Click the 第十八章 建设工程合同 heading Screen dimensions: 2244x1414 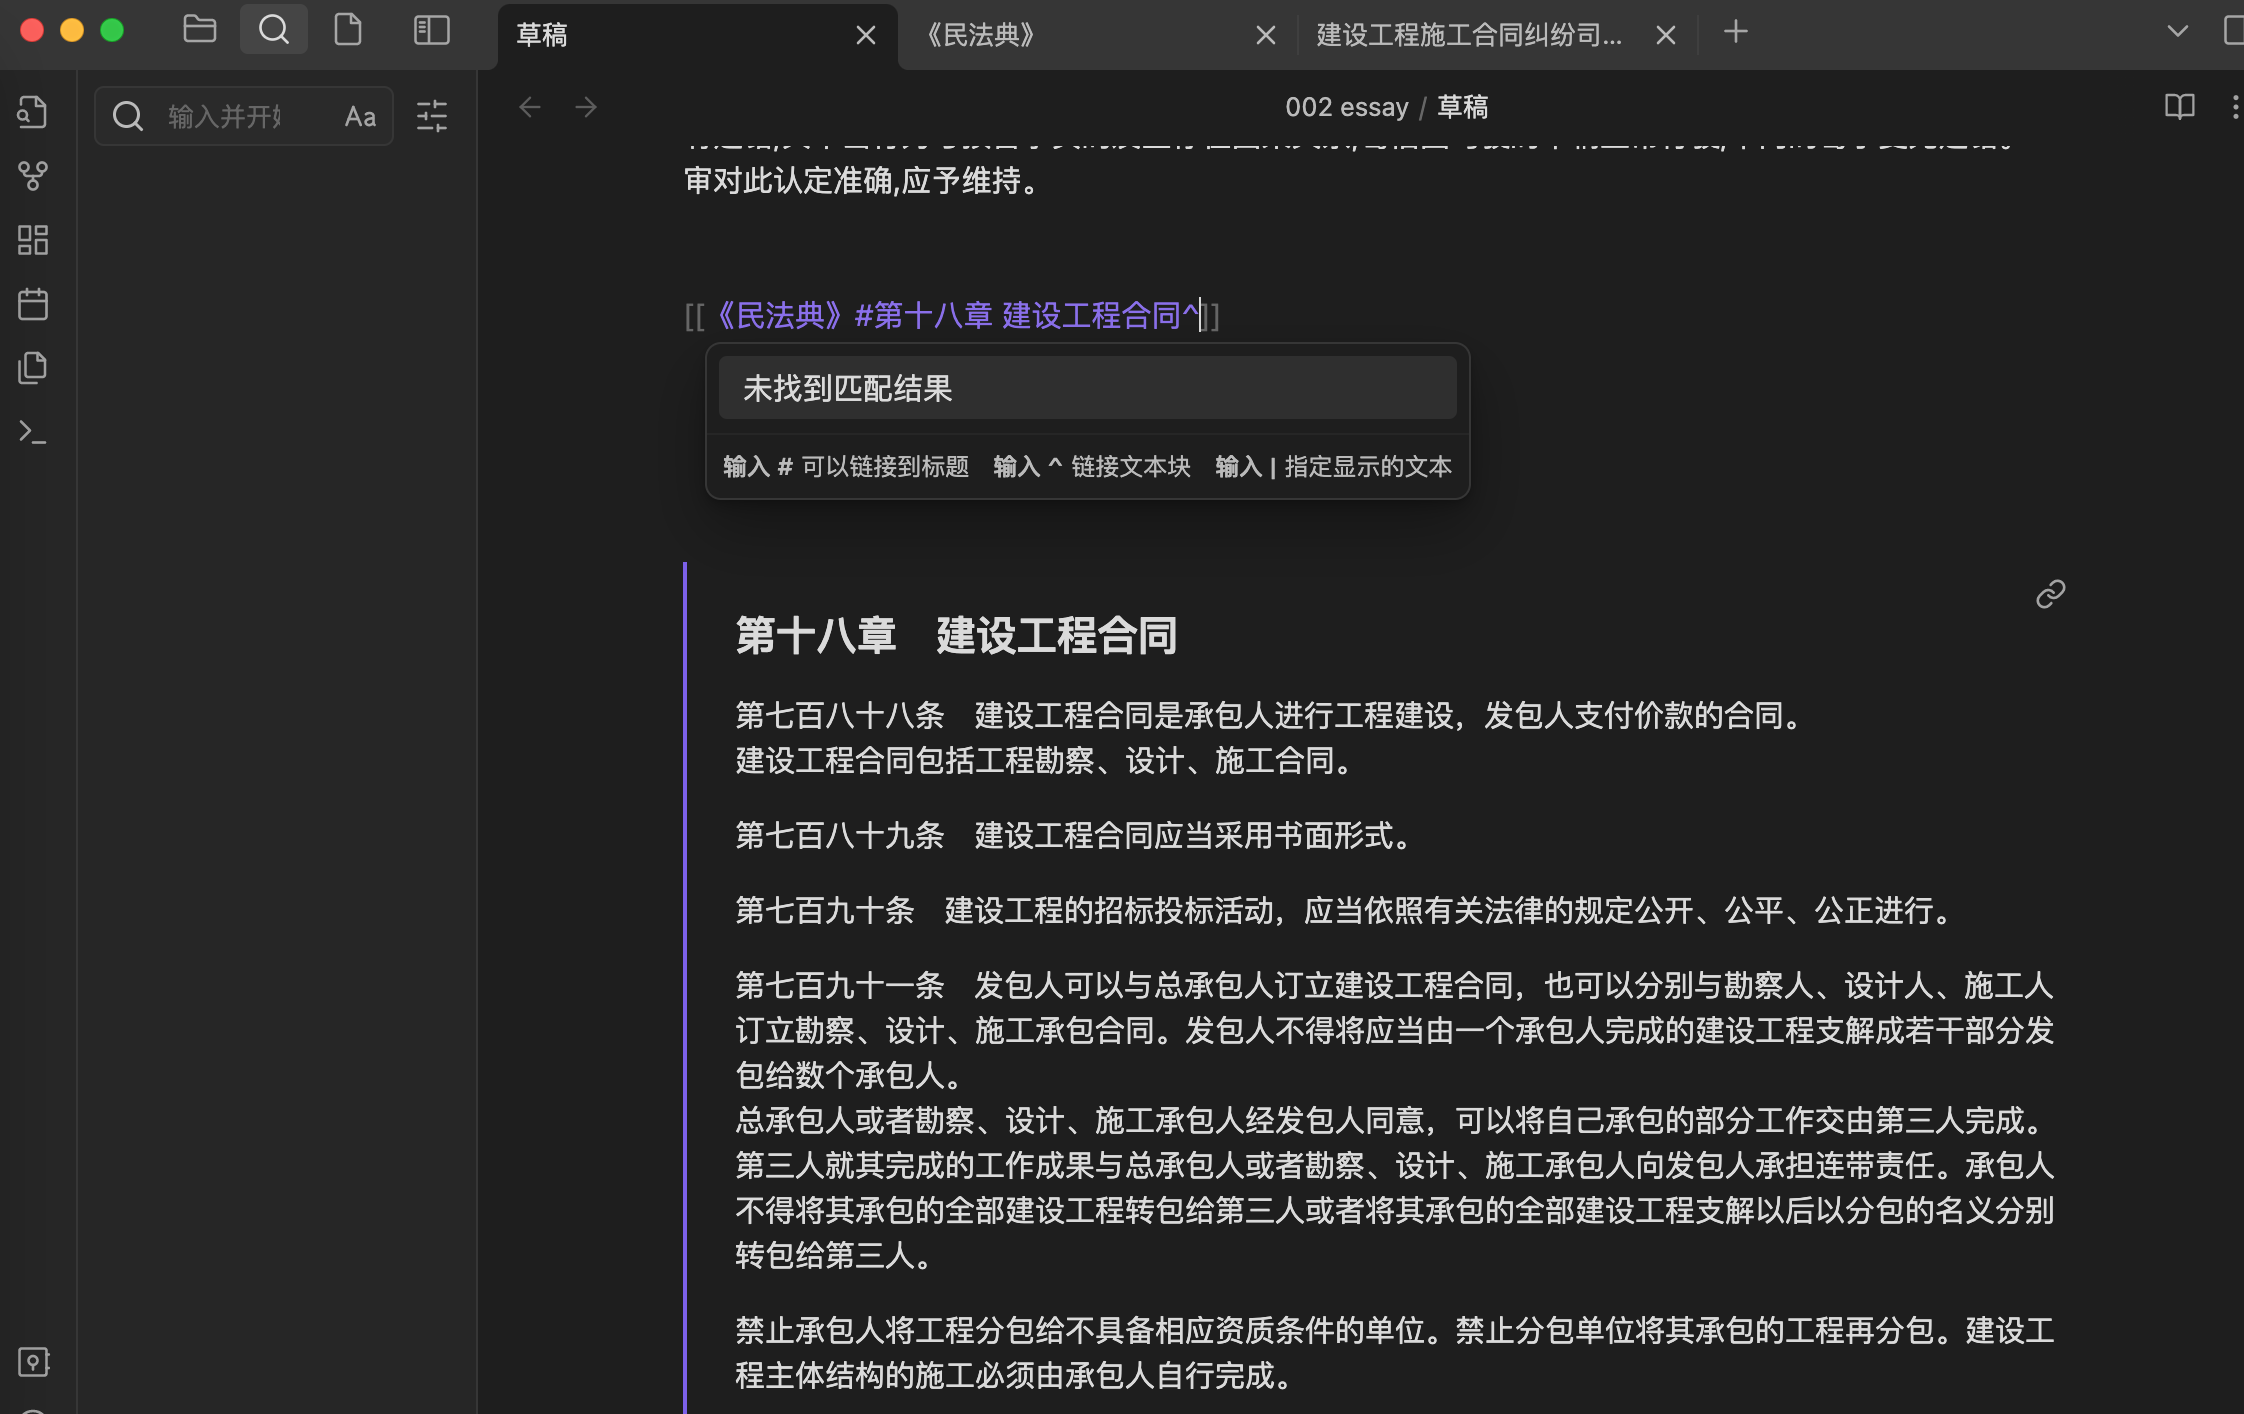pyautogui.click(x=956, y=636)
